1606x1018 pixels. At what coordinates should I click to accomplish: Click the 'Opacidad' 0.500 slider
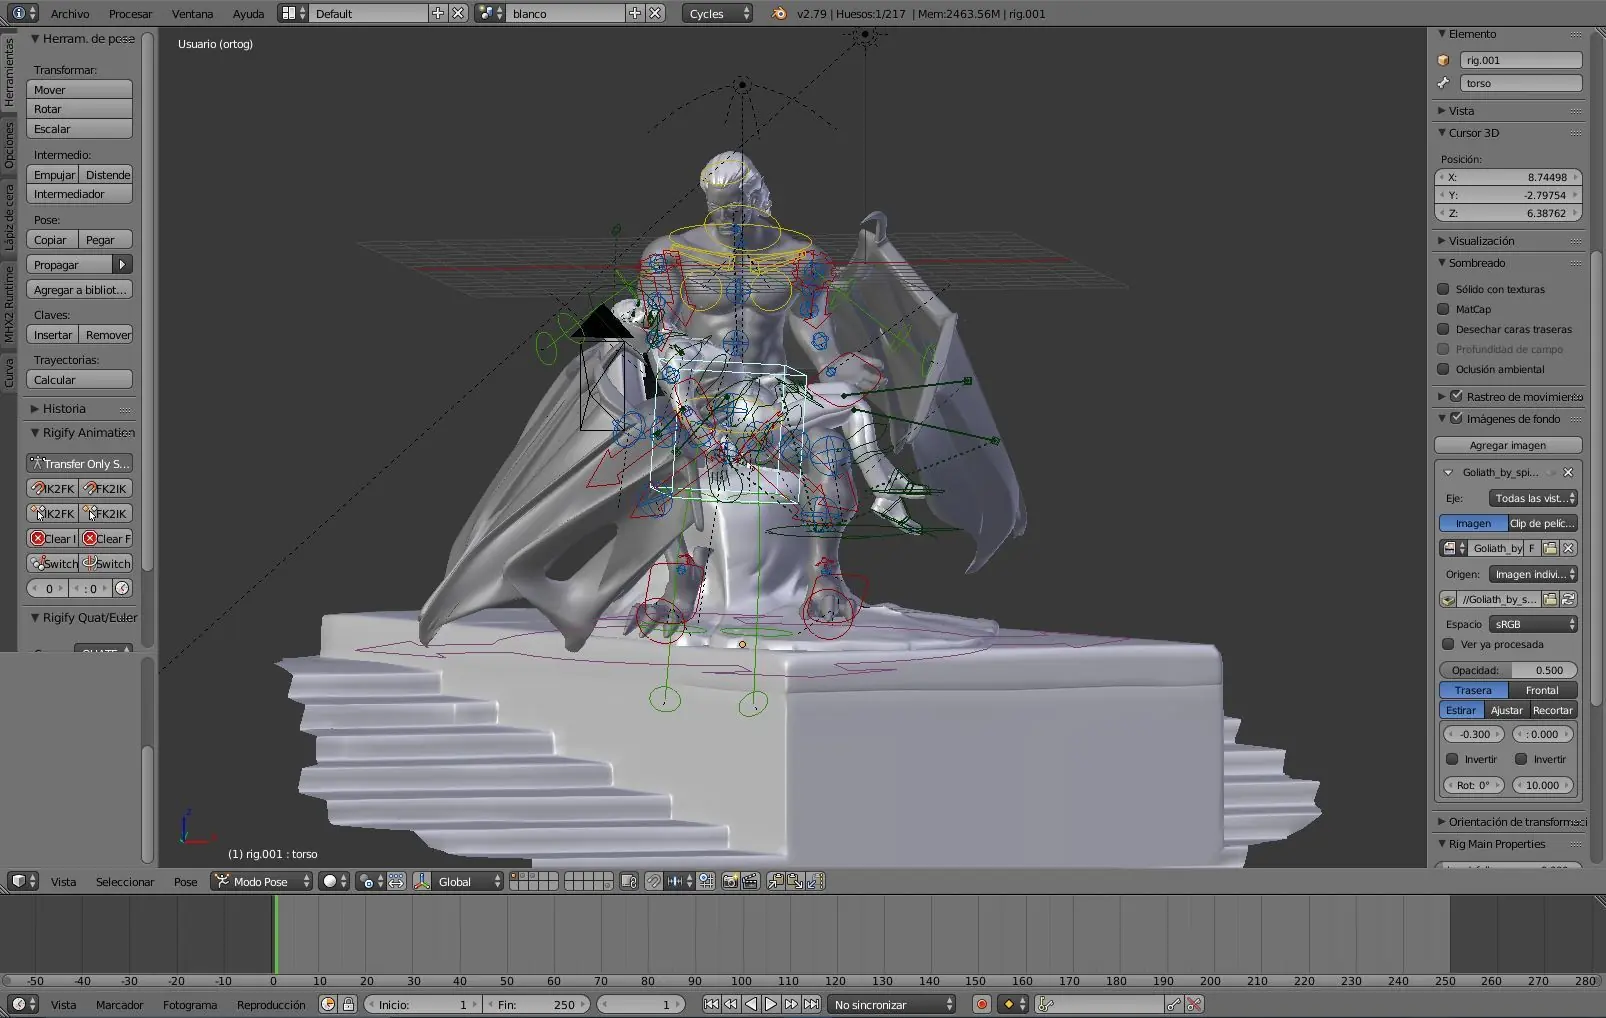click(1508, 670)
